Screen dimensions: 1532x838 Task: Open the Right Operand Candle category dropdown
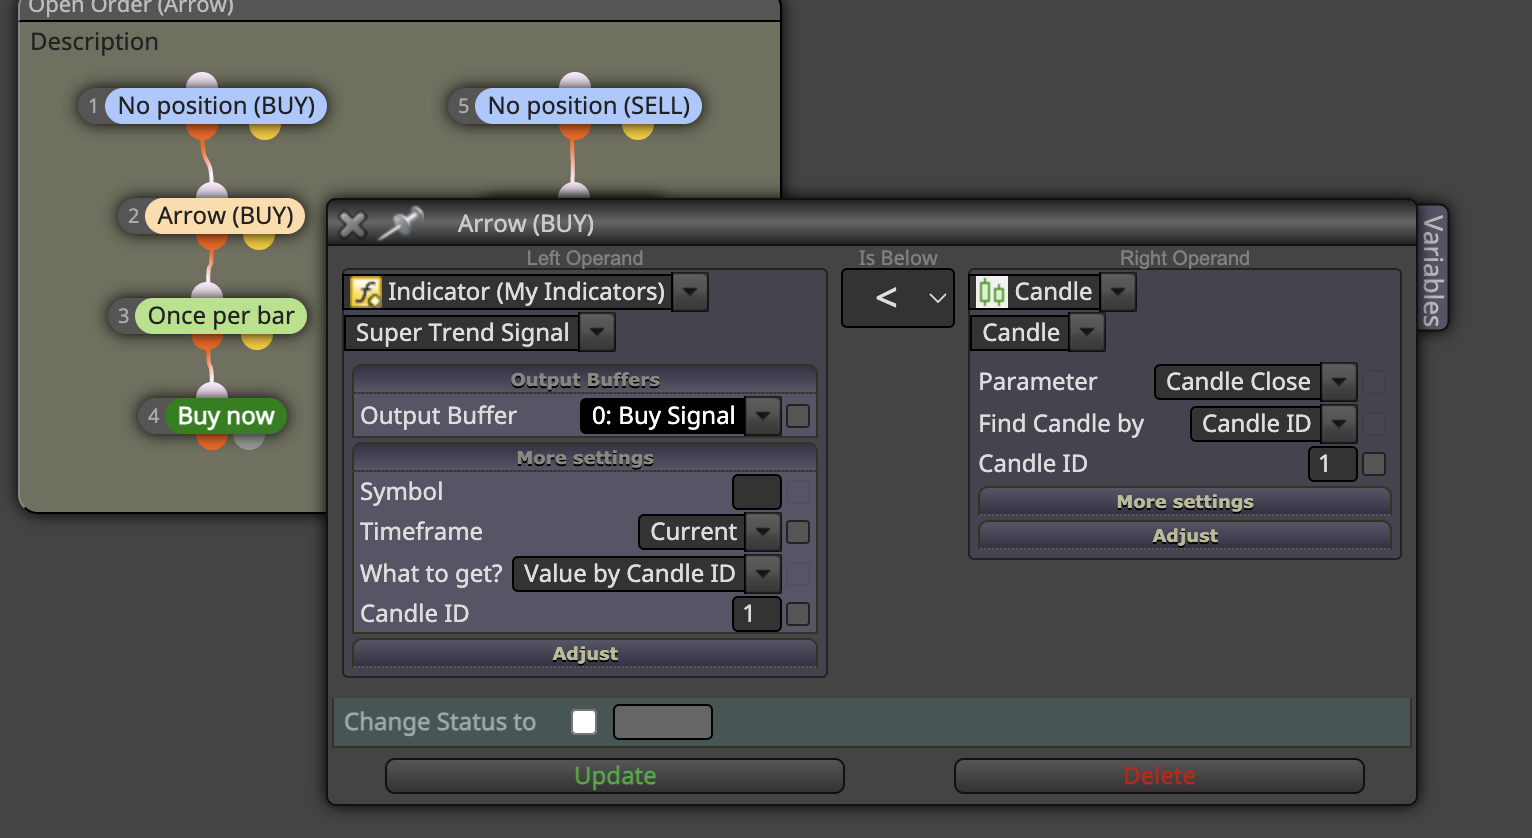coord(1118,292)
